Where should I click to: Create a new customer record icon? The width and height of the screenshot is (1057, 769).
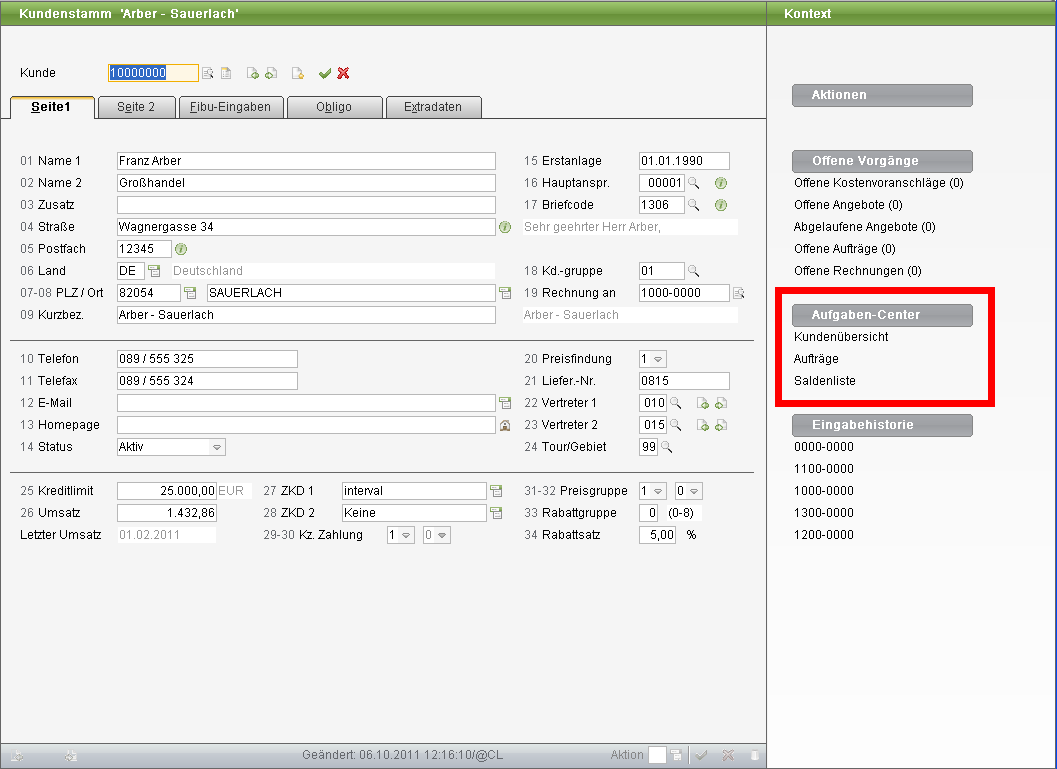pyautogui.click(x=297, y=73)
